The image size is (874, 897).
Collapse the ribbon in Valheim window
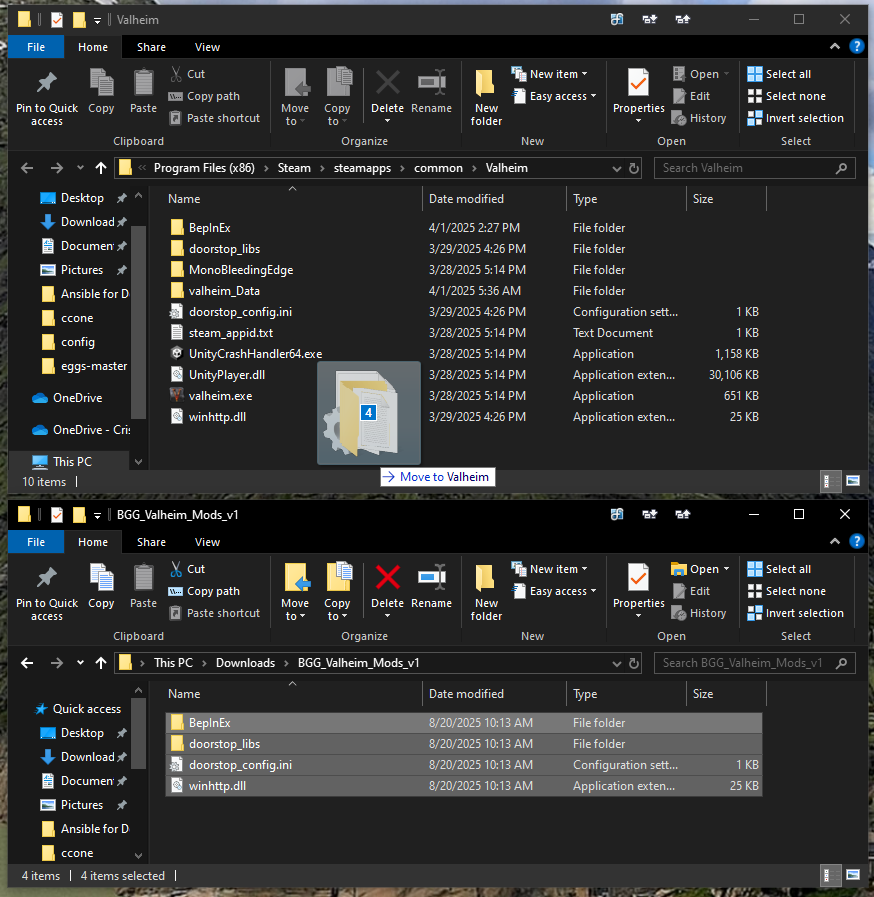(x=835, y=46)
